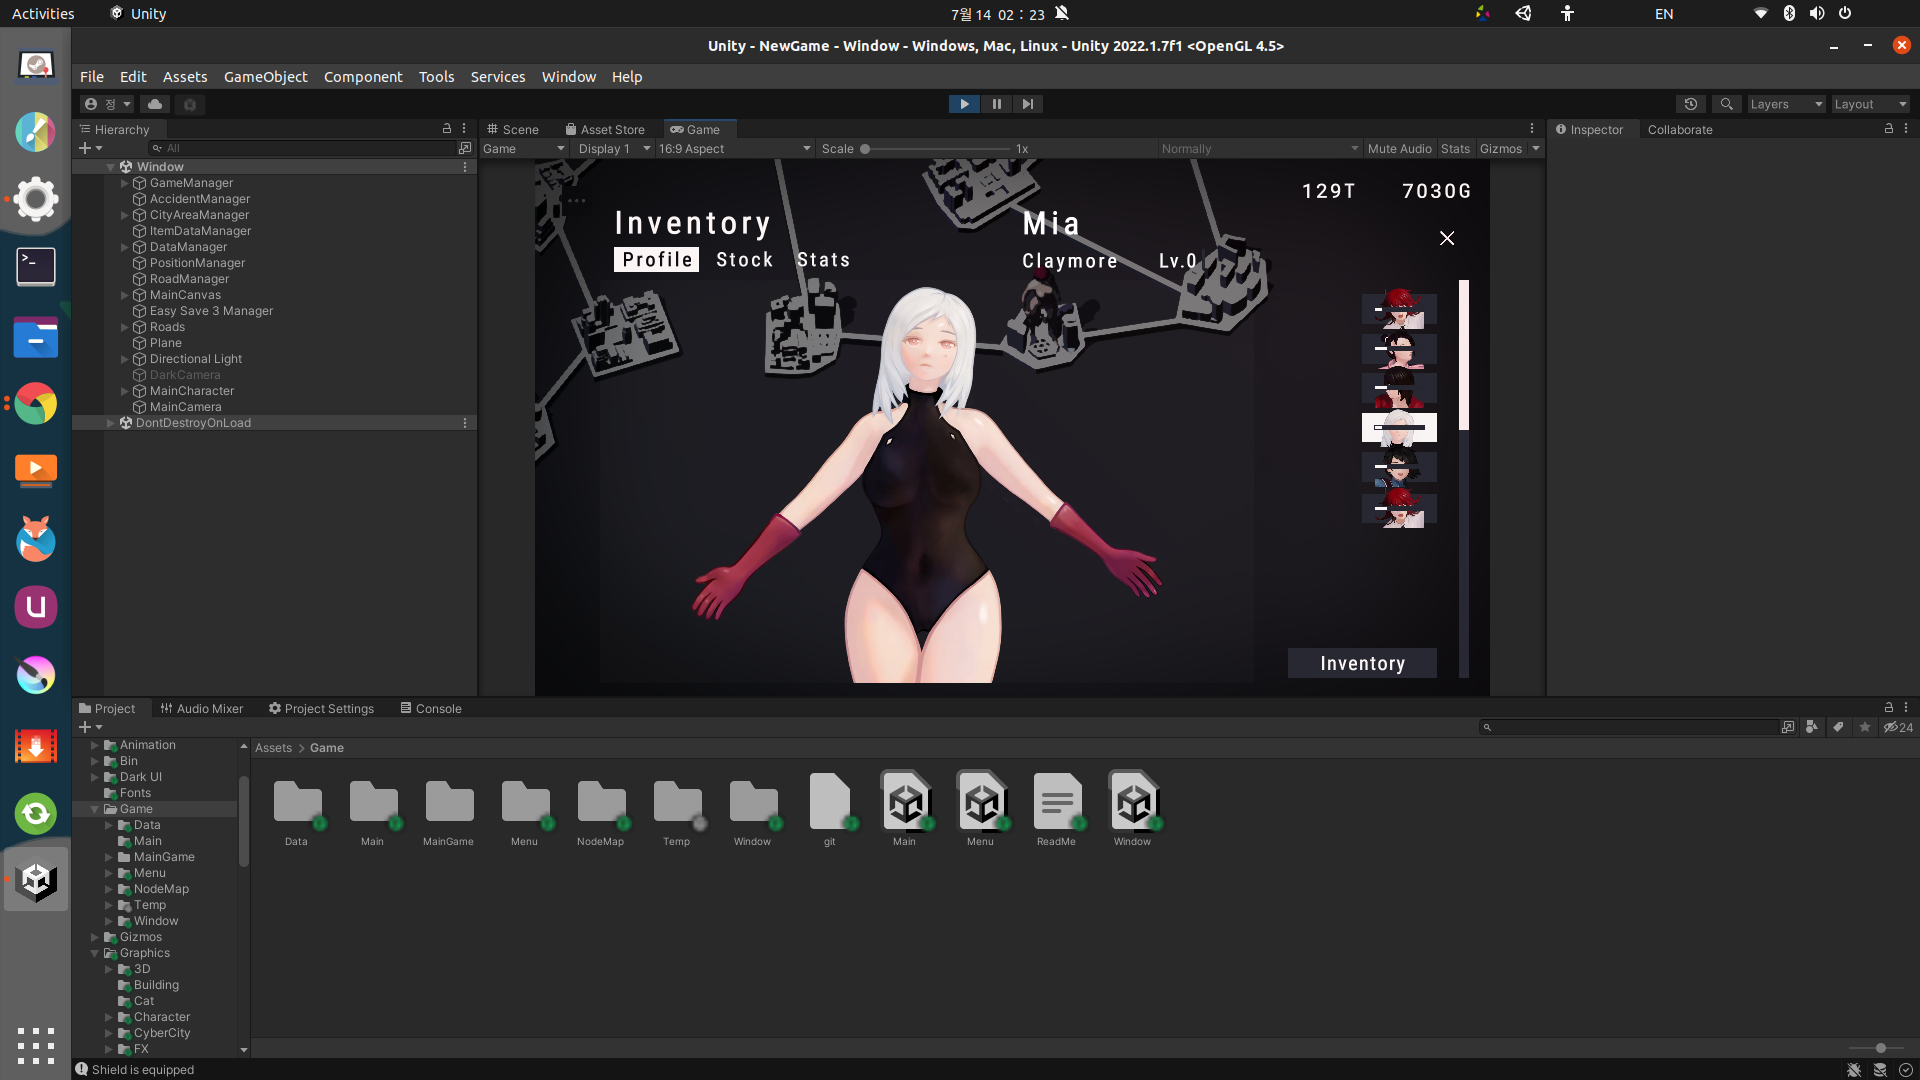Switch to the Console tab
1920x1080 pixels.
coord(431,708)
